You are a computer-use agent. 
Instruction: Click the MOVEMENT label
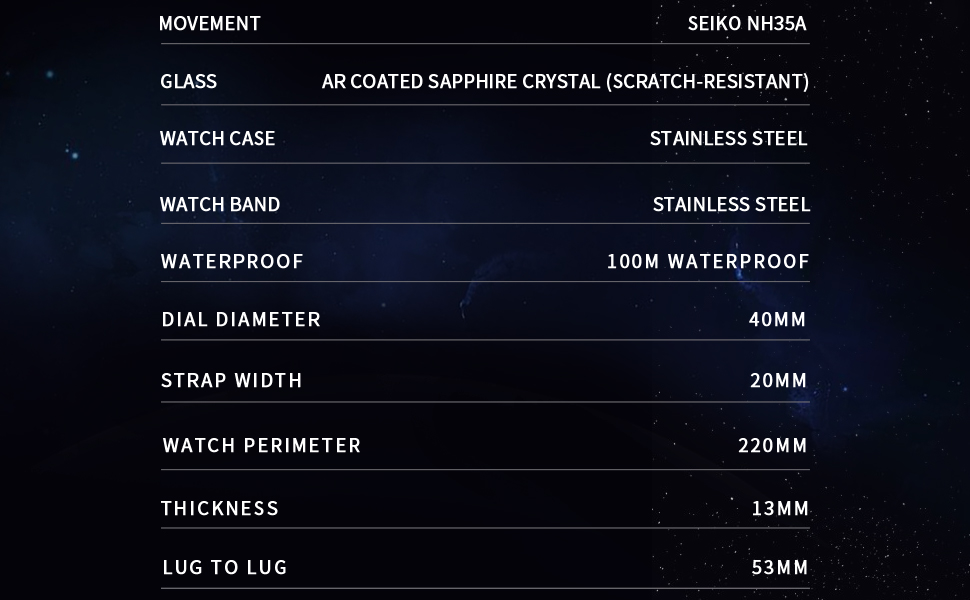210,23
